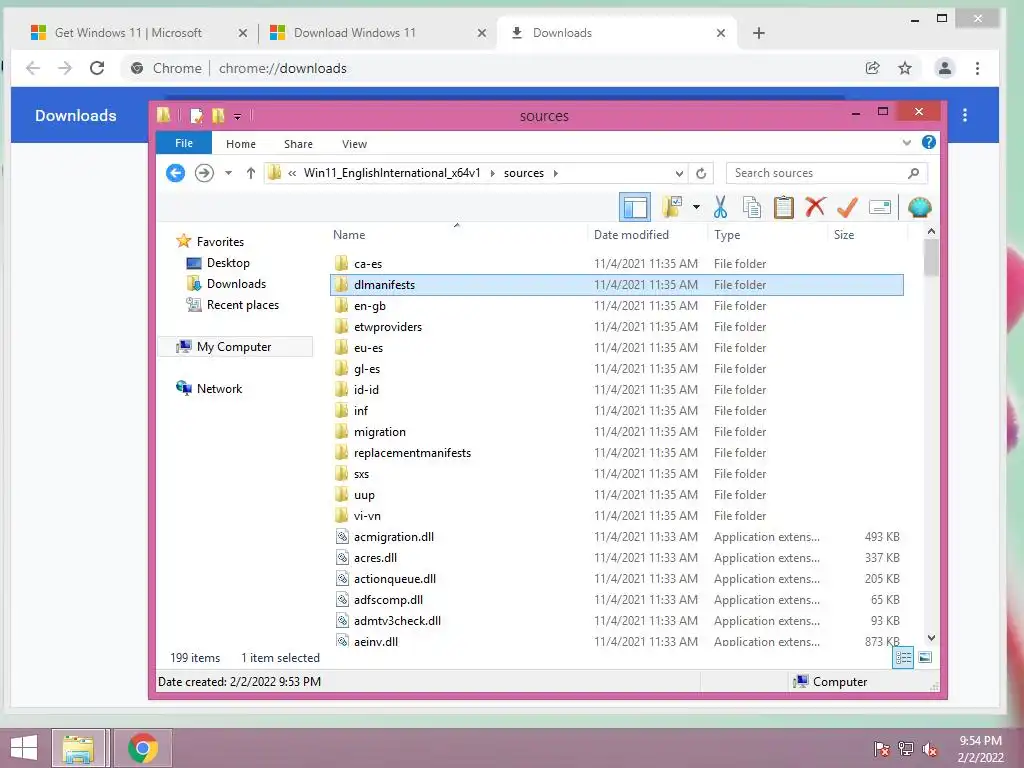This screenshot has height=768, width=1024.
Task: Select the acmigration.dll file
Action: tap(617, 537)
